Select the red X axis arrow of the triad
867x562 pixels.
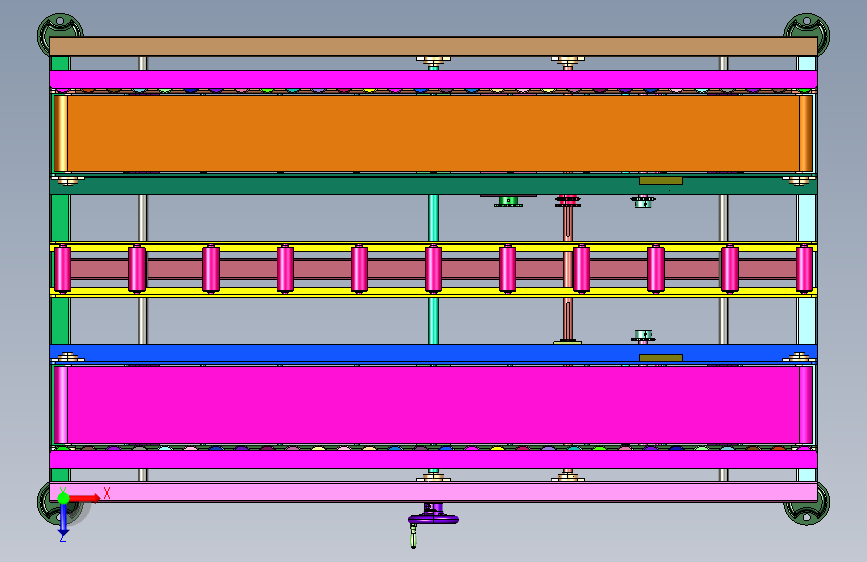84,498
